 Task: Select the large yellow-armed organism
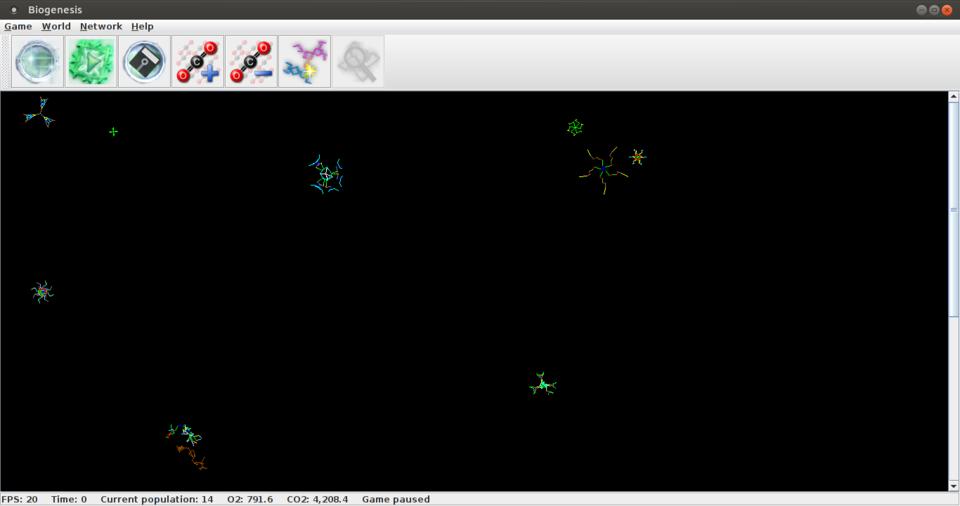click(x=603, y=169)
